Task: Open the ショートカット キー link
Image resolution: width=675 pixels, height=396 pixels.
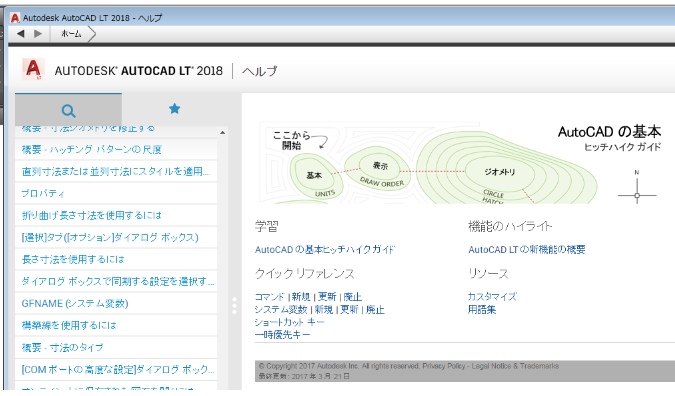Action: point(289,322)
